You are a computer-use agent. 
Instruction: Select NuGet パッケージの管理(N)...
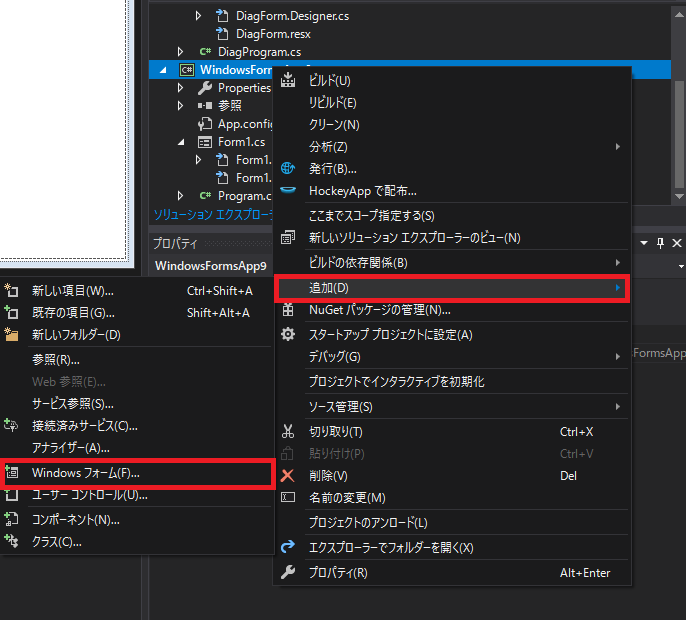[x=452, y=310]
